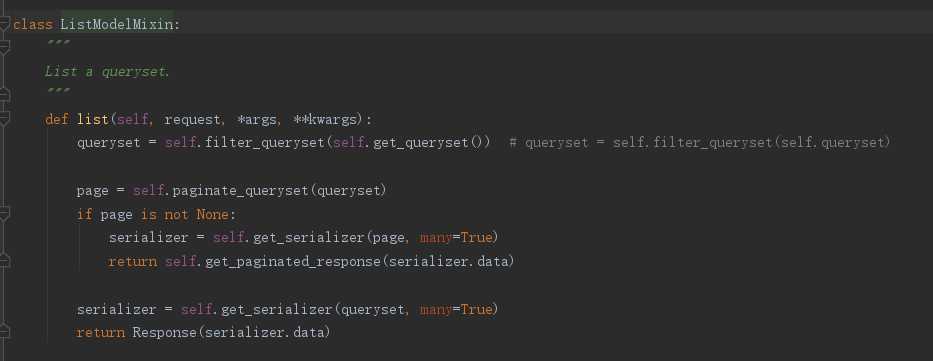Click the **kwargs parameter
The height and width of the screenshot is (361, 933).
click(x=325, y=120)
